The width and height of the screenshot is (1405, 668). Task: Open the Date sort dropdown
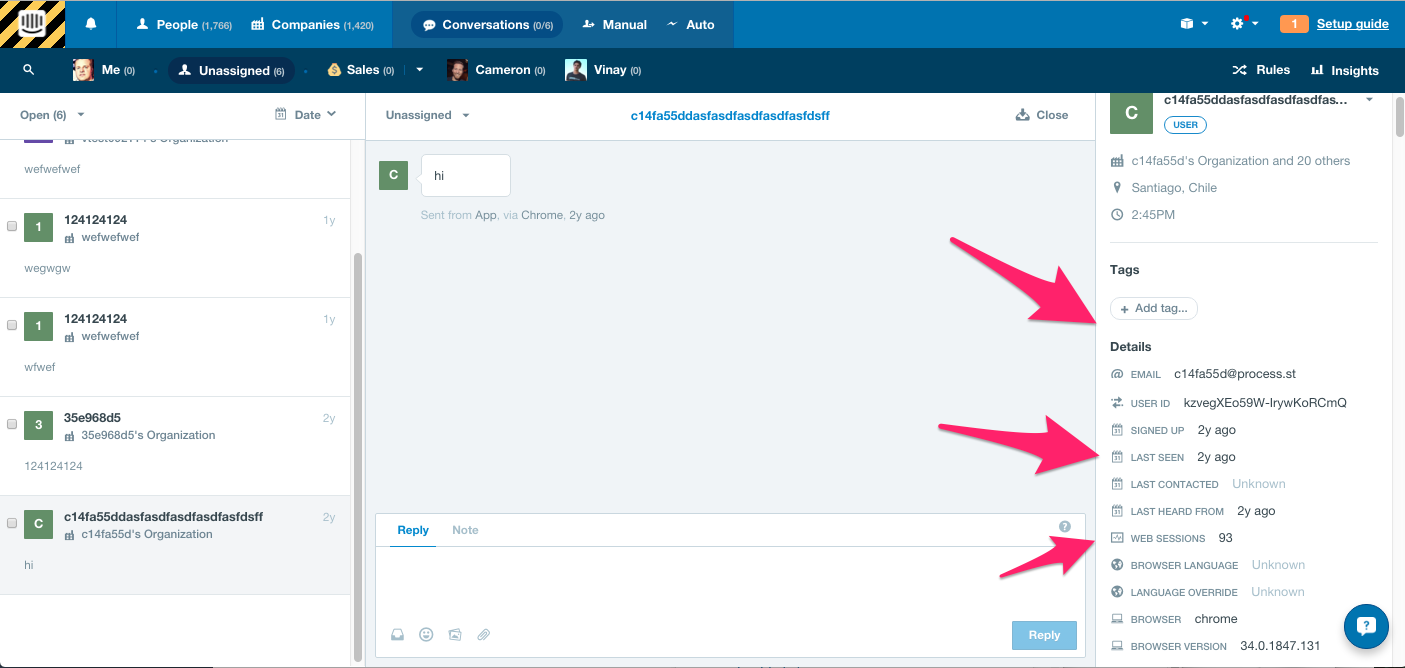tap(306, 115)
